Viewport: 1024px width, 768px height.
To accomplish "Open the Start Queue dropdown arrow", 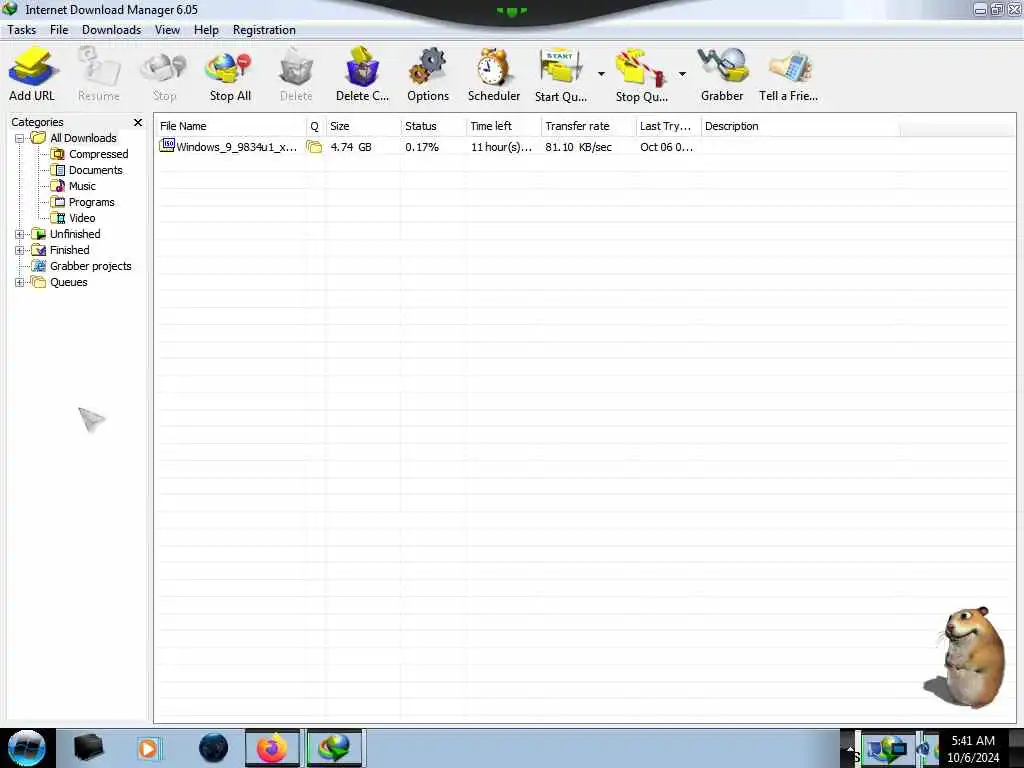I will [x=601, y=74].
